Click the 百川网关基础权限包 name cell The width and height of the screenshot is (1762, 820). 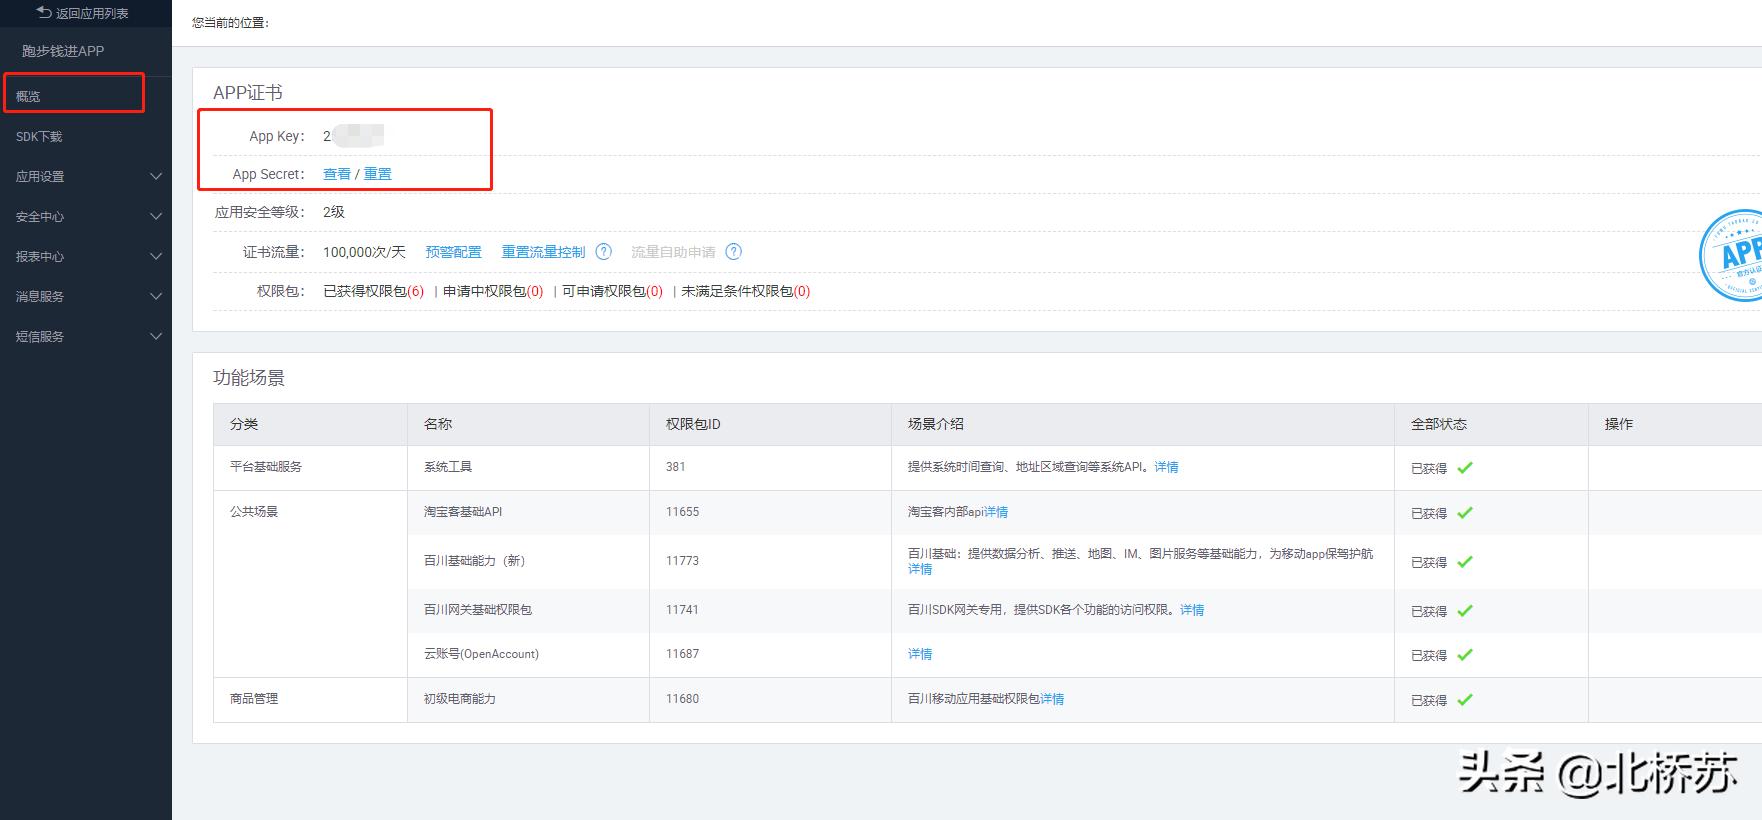click(x=478, y=610)
